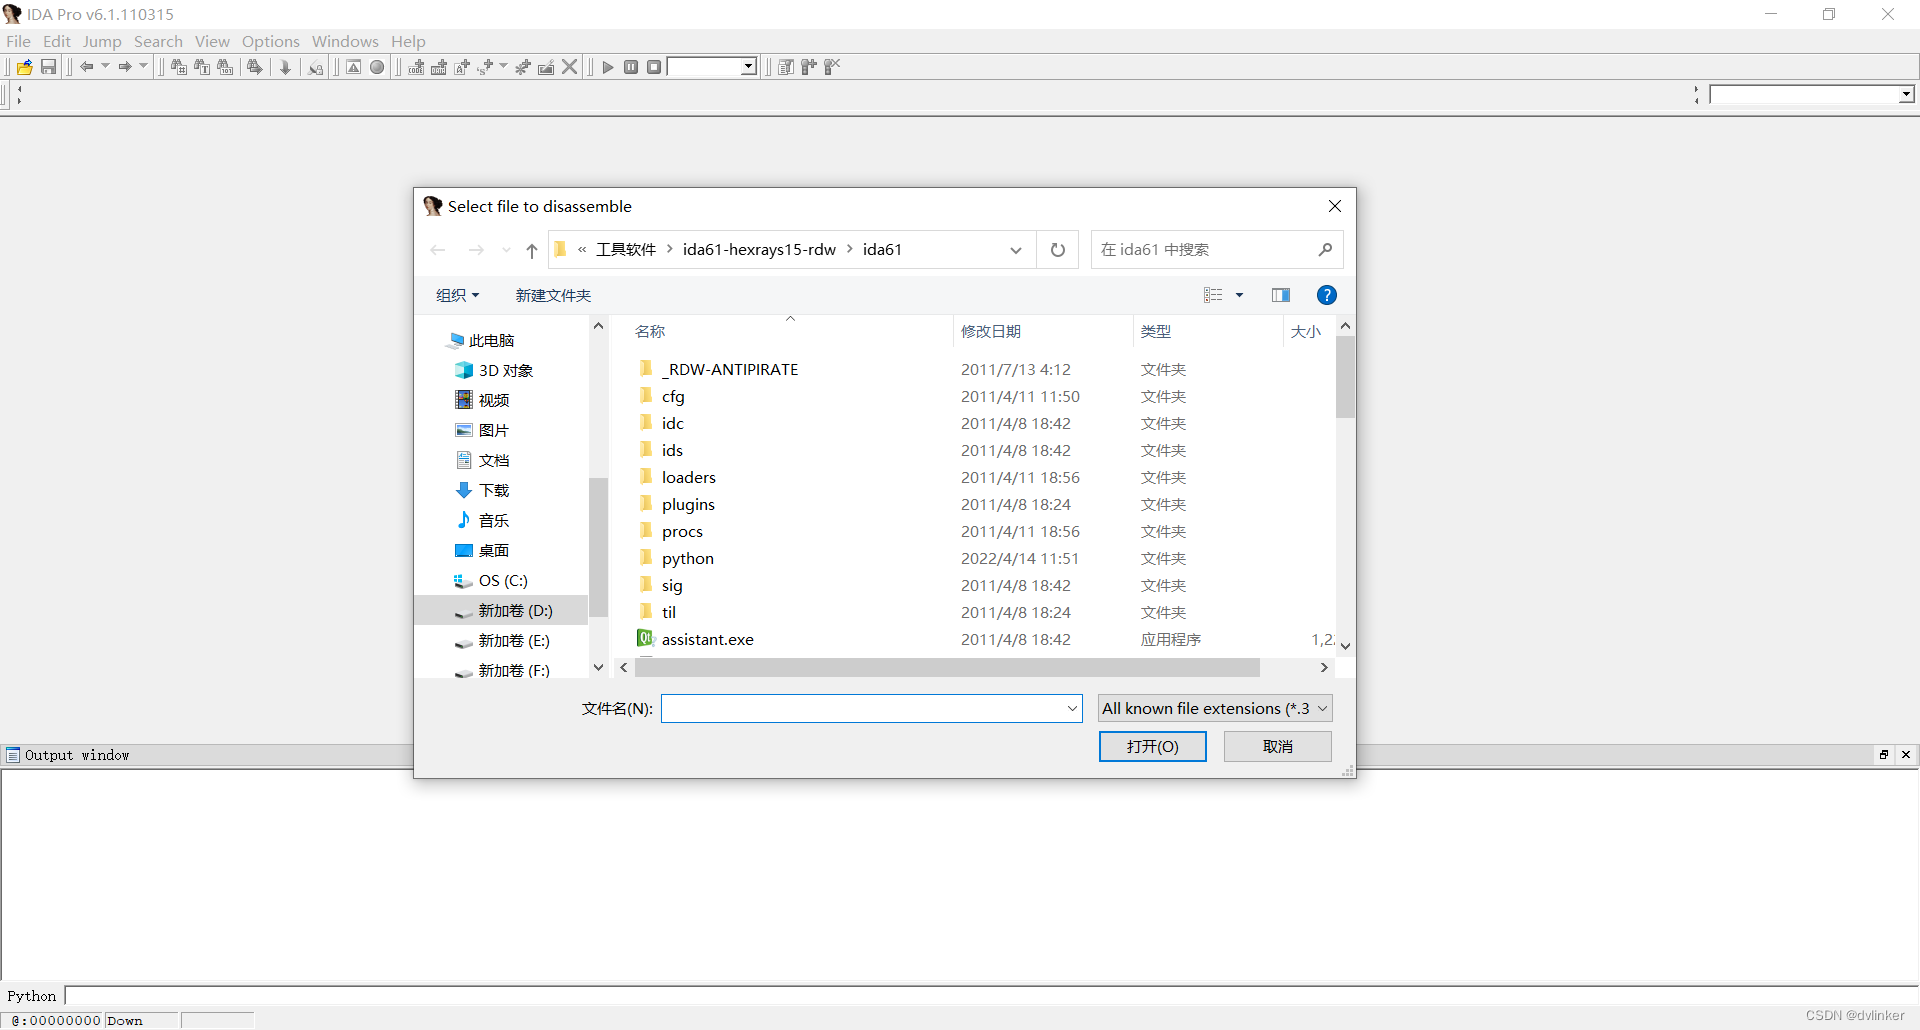
Task: Expand the 文件名 combo dropdown arrow
Action: (x=1072, y=709)
